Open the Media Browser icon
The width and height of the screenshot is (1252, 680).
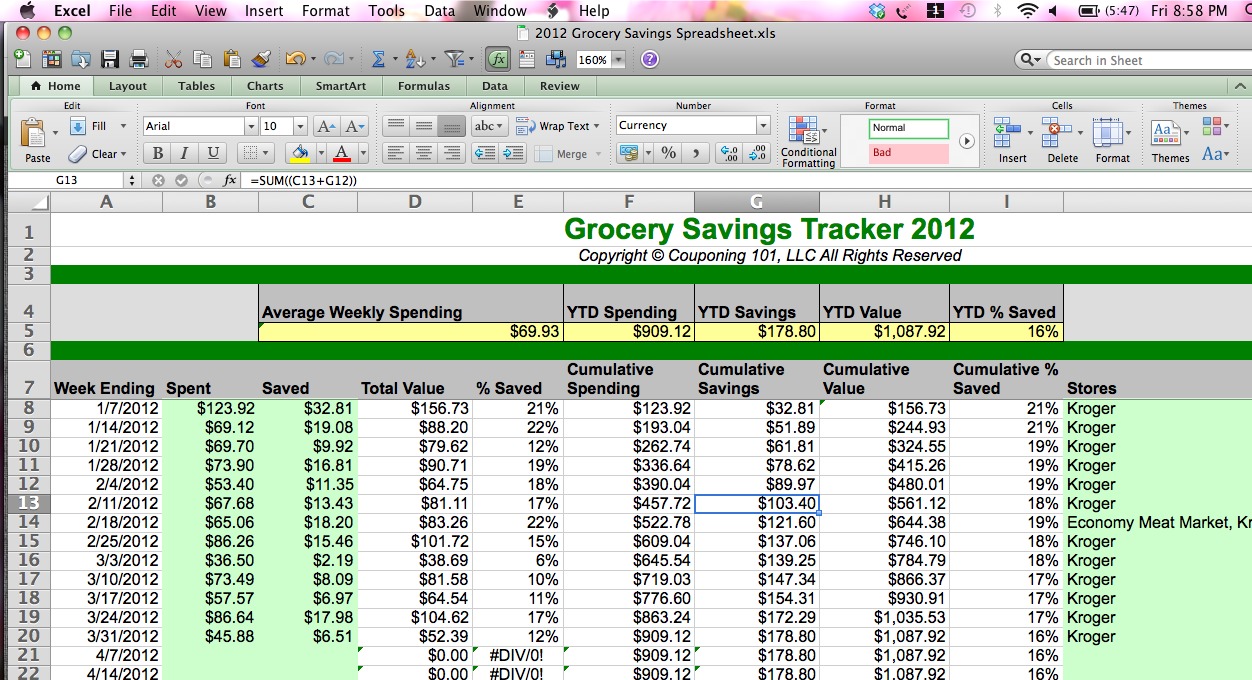pyautogui.click(x=556, y=59)
